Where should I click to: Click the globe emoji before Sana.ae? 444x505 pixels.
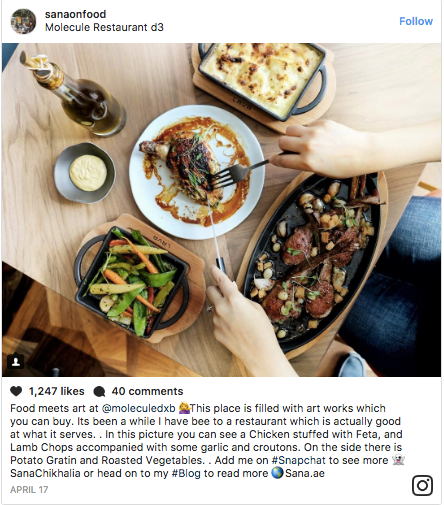click(x=277, y=473)
